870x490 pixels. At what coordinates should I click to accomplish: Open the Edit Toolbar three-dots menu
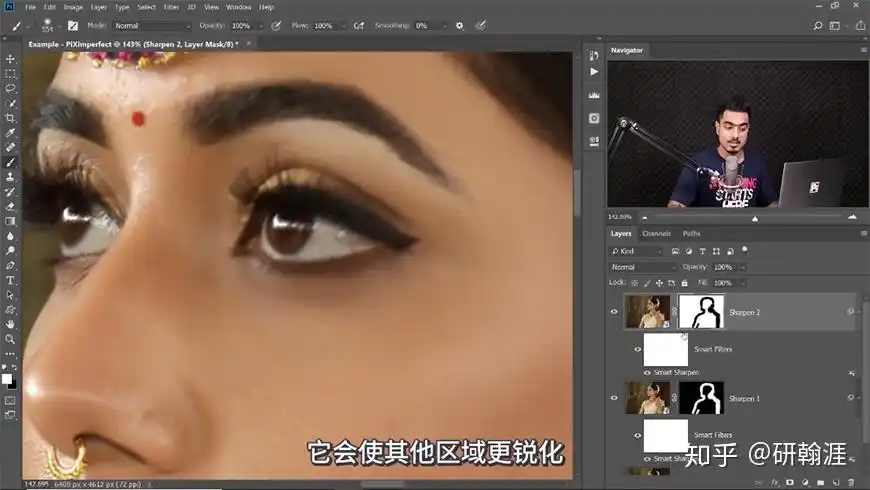(x=10, y=353)
